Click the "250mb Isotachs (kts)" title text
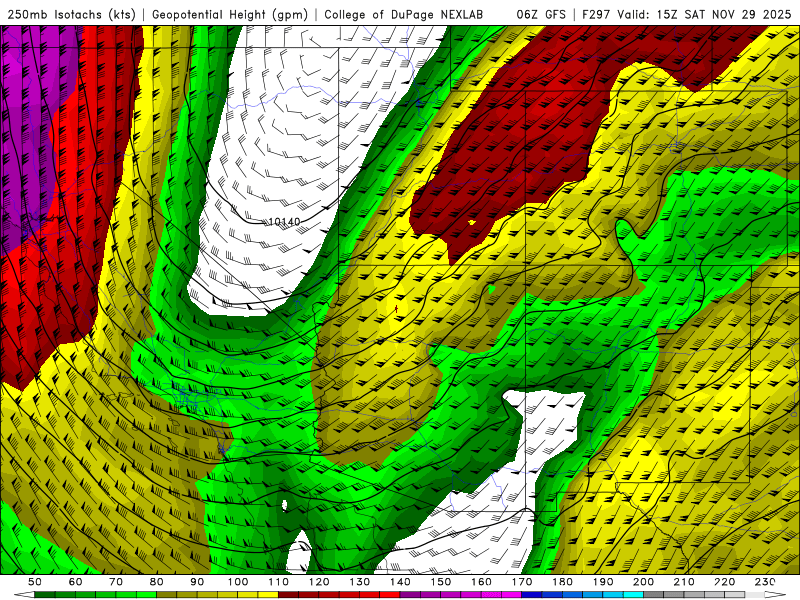The height and width of the screenshot is (600, 800). (x=72, y=14)
